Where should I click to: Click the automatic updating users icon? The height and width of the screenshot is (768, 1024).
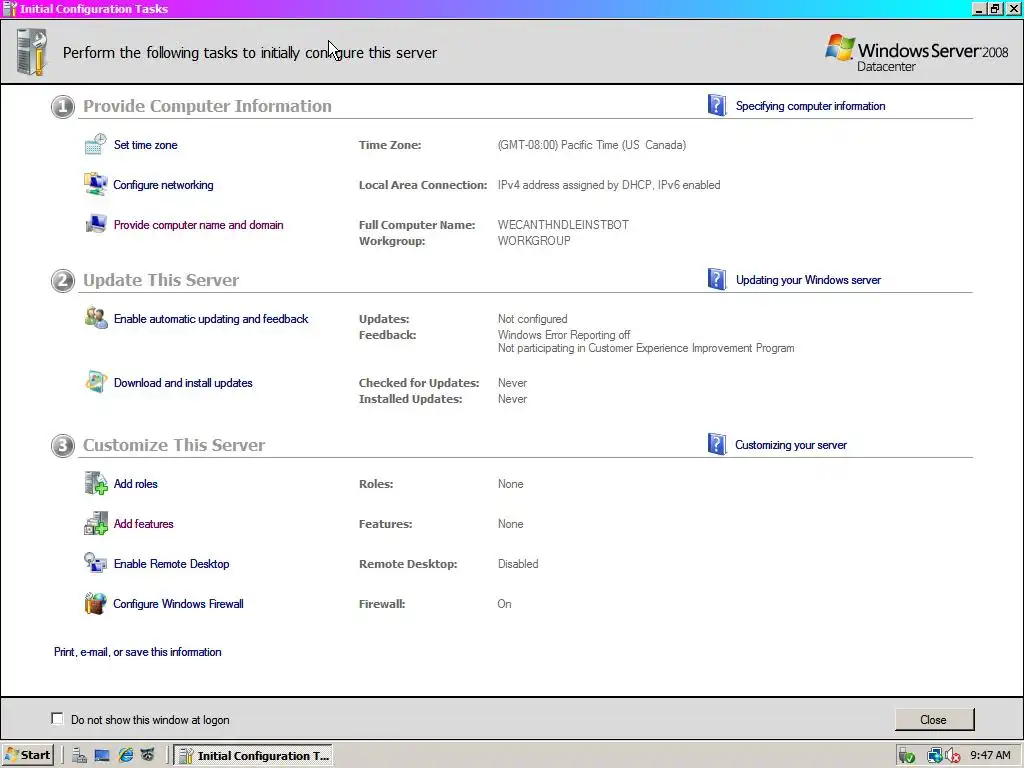pos(96,318)
